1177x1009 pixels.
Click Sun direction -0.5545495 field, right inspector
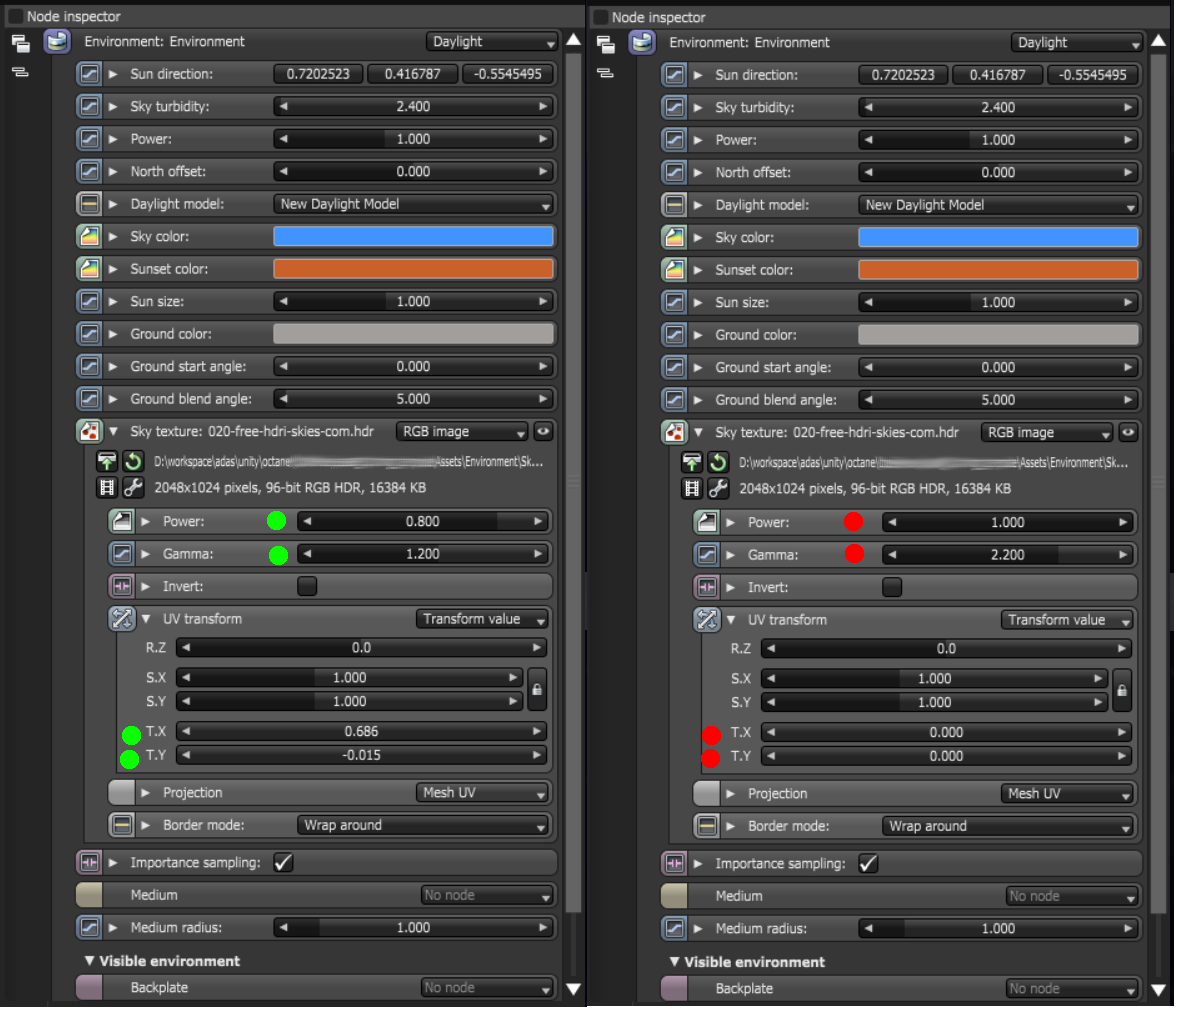[1093, 75]
